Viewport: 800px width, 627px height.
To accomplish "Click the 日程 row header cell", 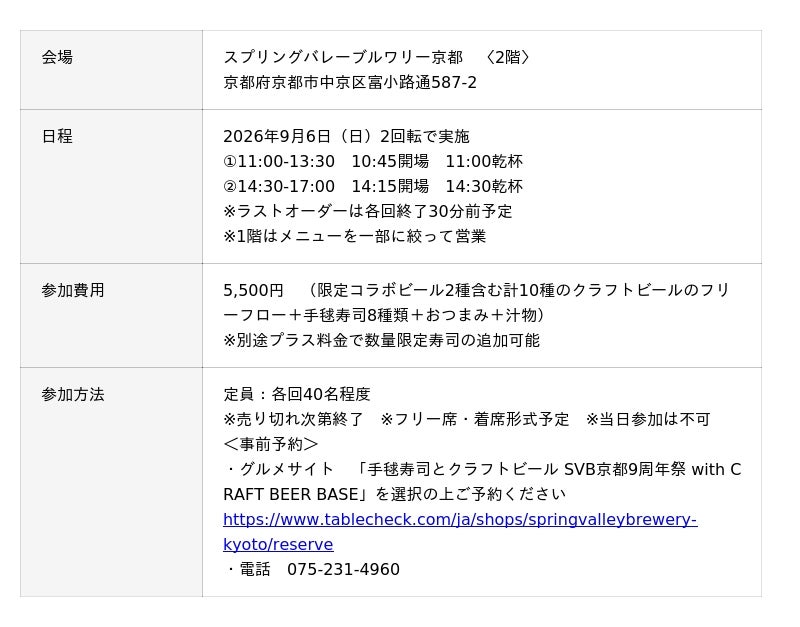I will tap(111, 186).
